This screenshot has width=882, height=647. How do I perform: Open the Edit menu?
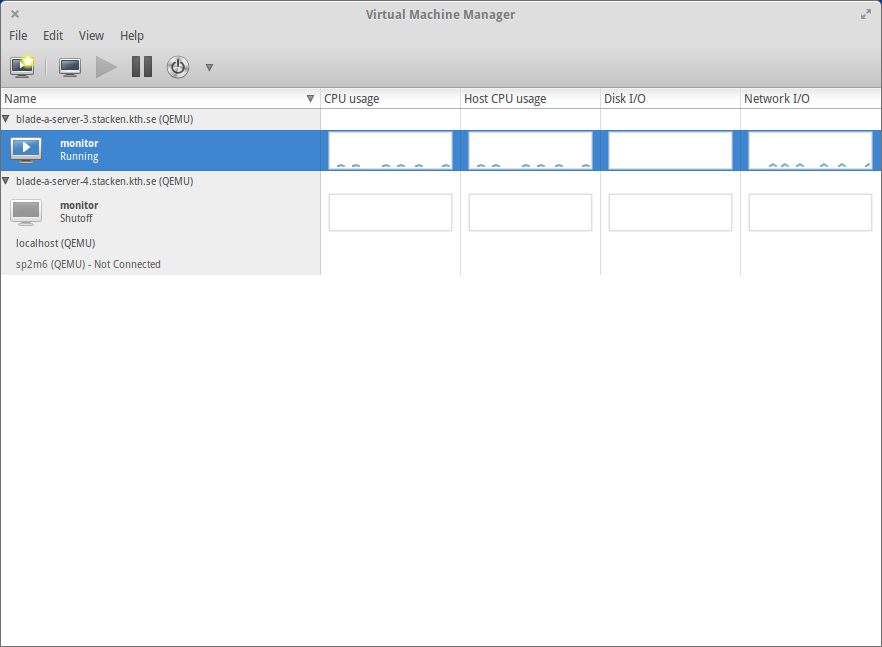[x=53, y=35]
